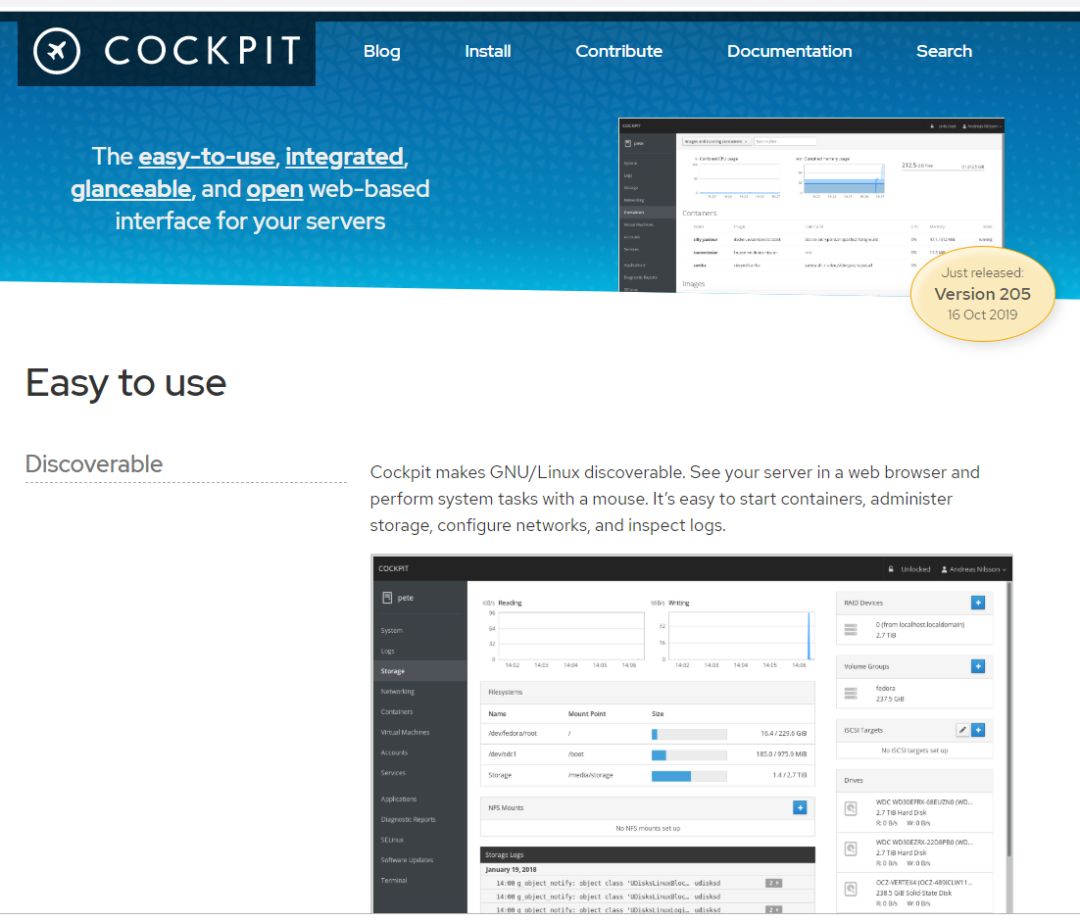Follow the "integrated" link in the tagline
1080x921 pixels.
pos(345,157)
